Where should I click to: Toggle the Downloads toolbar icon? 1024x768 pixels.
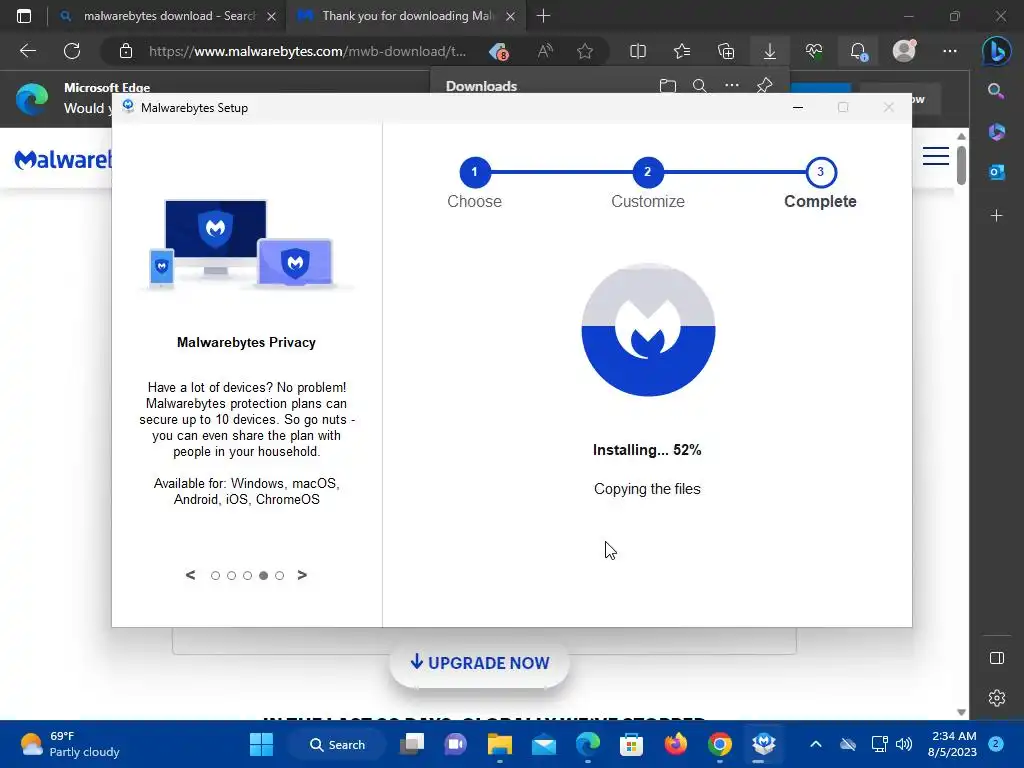pos(770,51)
